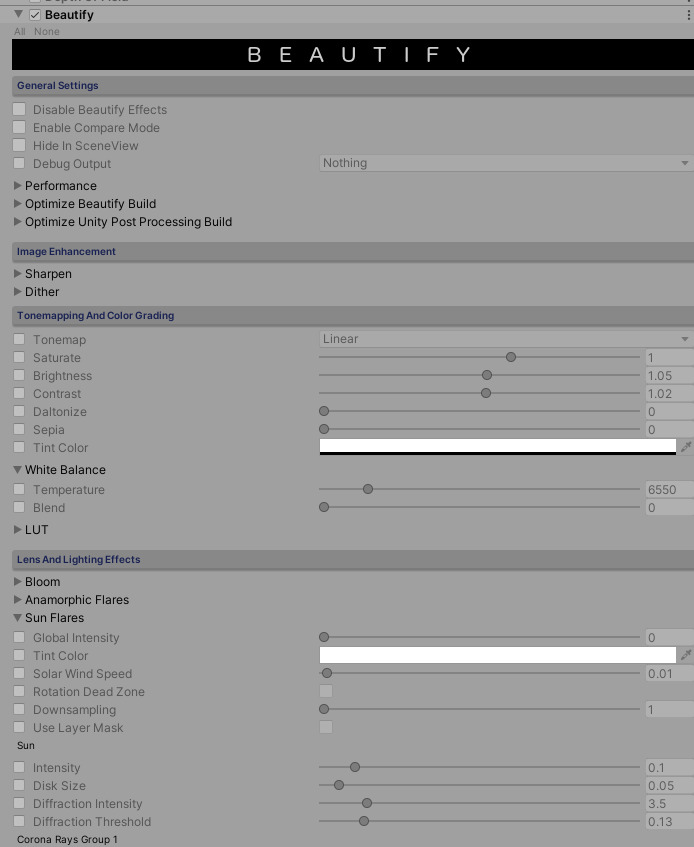Click the Image Enhancement section header
The image size is (694, 847).
pyautogui.click(x=353, y=251)
